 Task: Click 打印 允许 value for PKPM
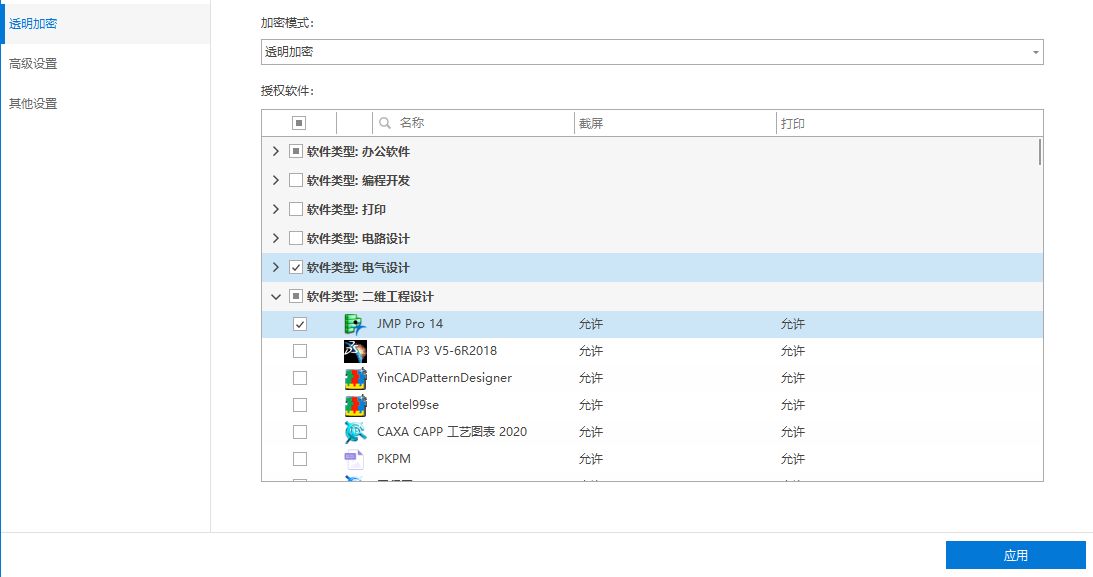coord(793,459)
